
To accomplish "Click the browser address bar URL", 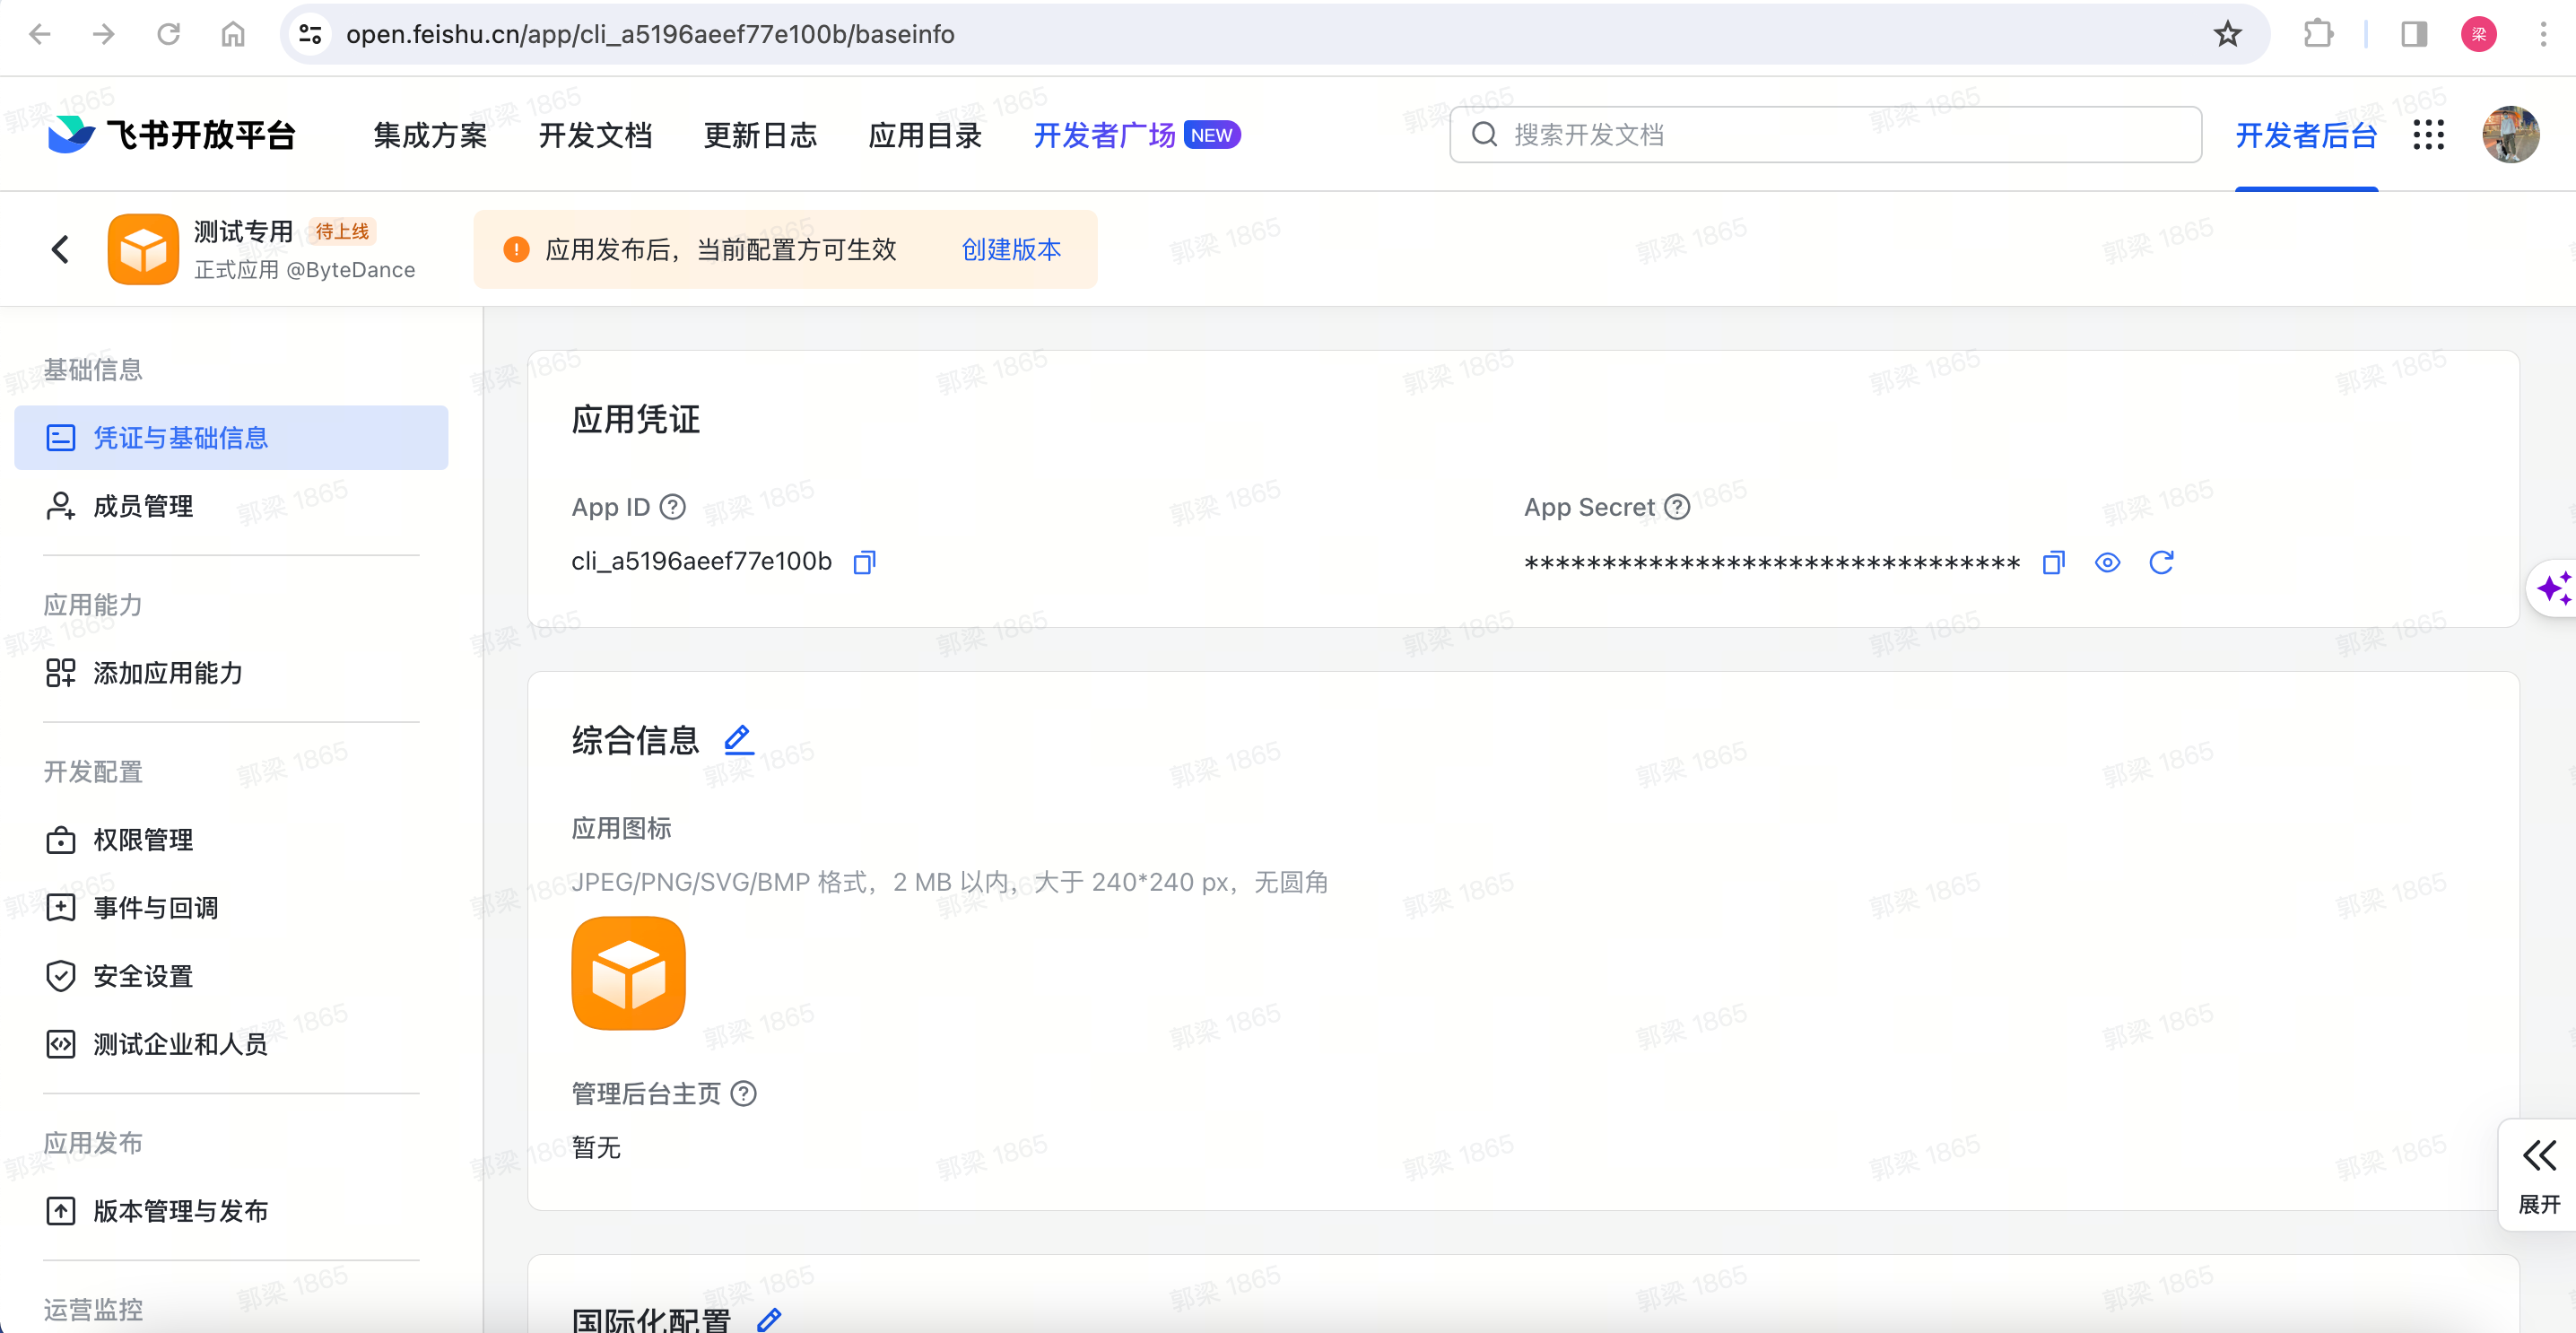I will tap(650, 34).
